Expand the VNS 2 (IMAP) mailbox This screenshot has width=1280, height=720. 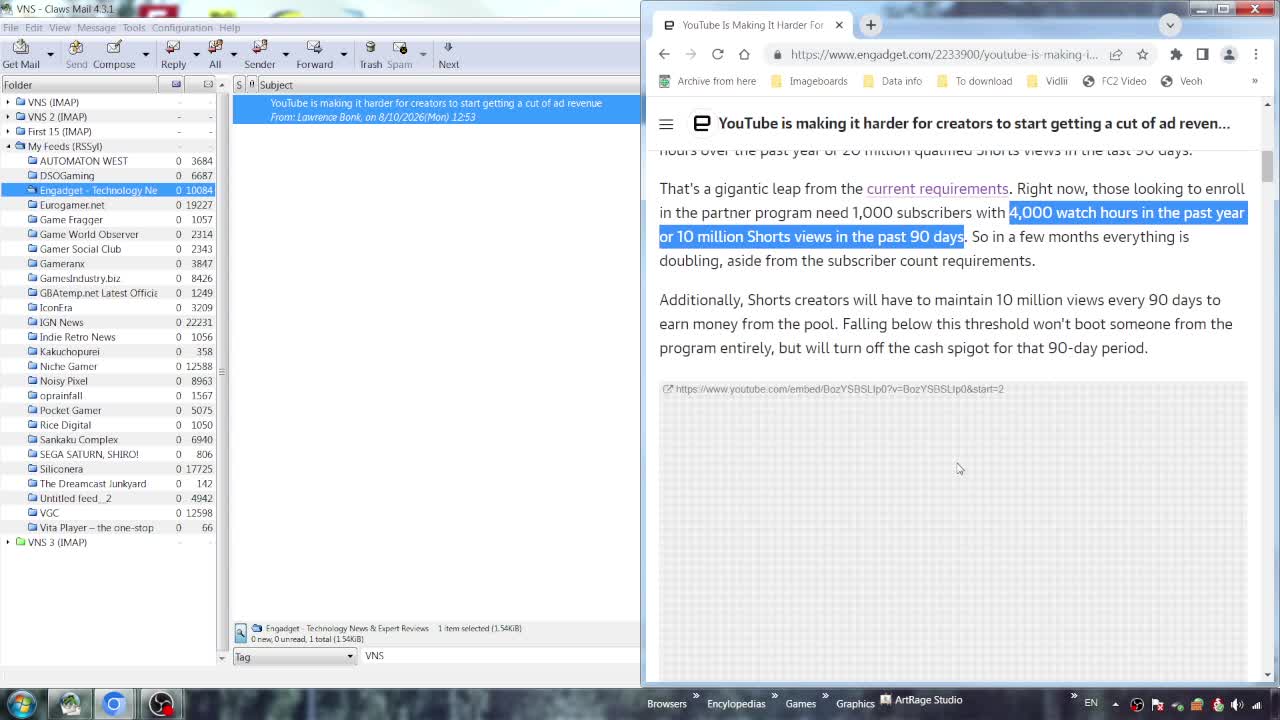point(8,117)
